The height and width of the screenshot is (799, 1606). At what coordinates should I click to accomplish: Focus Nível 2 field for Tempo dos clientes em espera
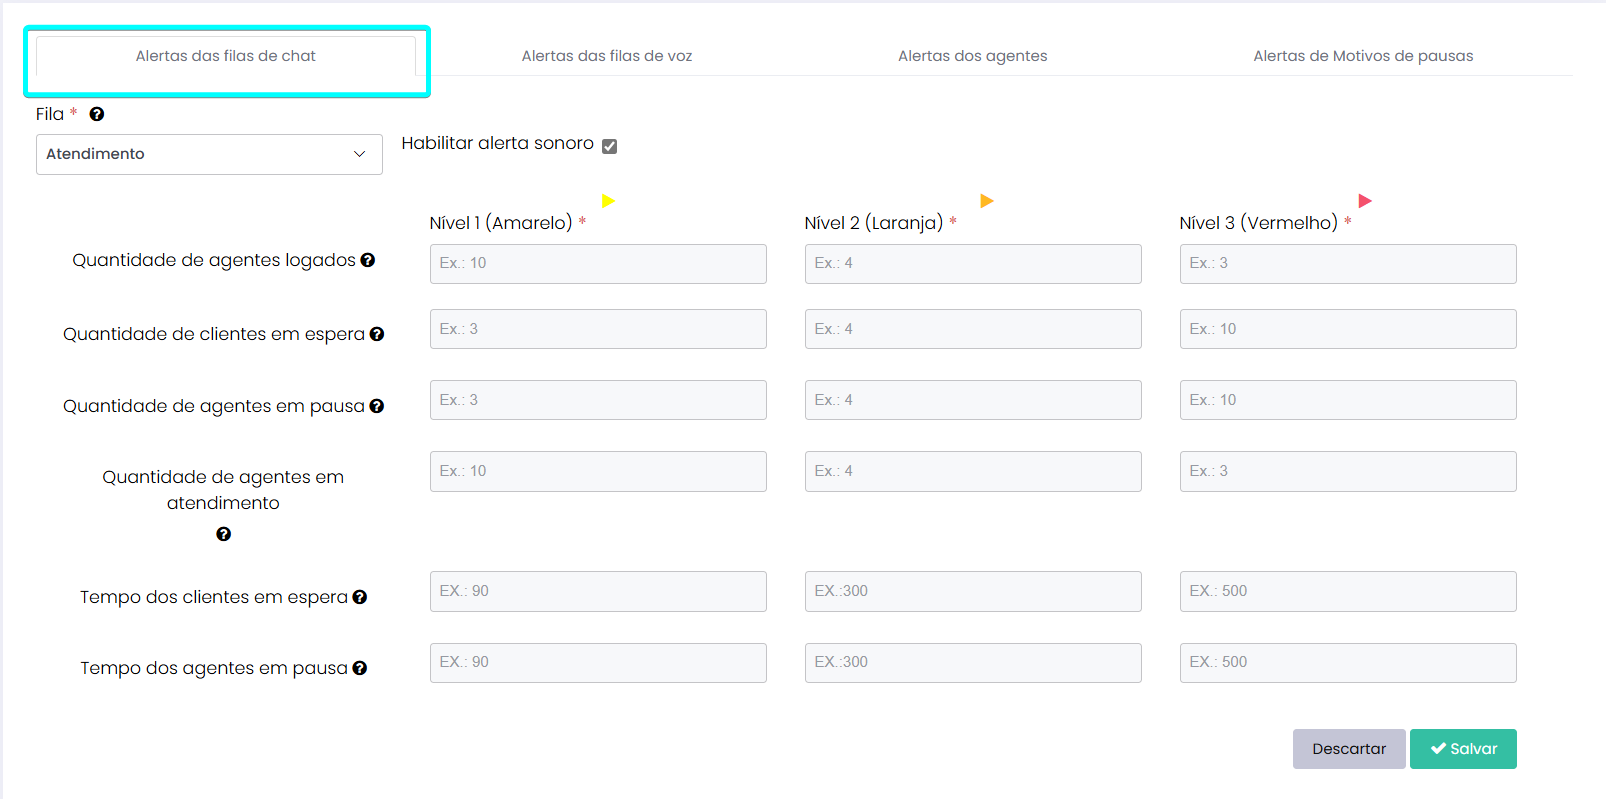[973, 591]
